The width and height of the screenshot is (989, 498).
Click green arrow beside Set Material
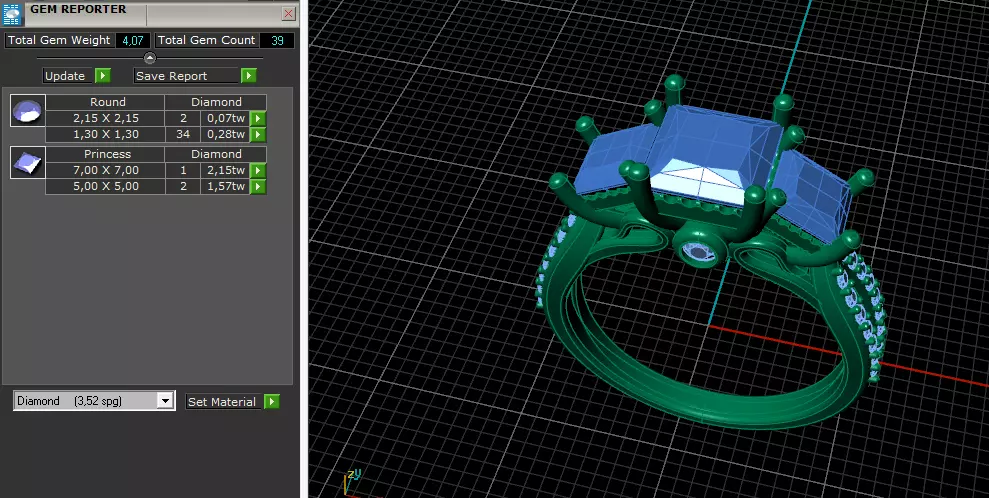[x=272, y=402]
